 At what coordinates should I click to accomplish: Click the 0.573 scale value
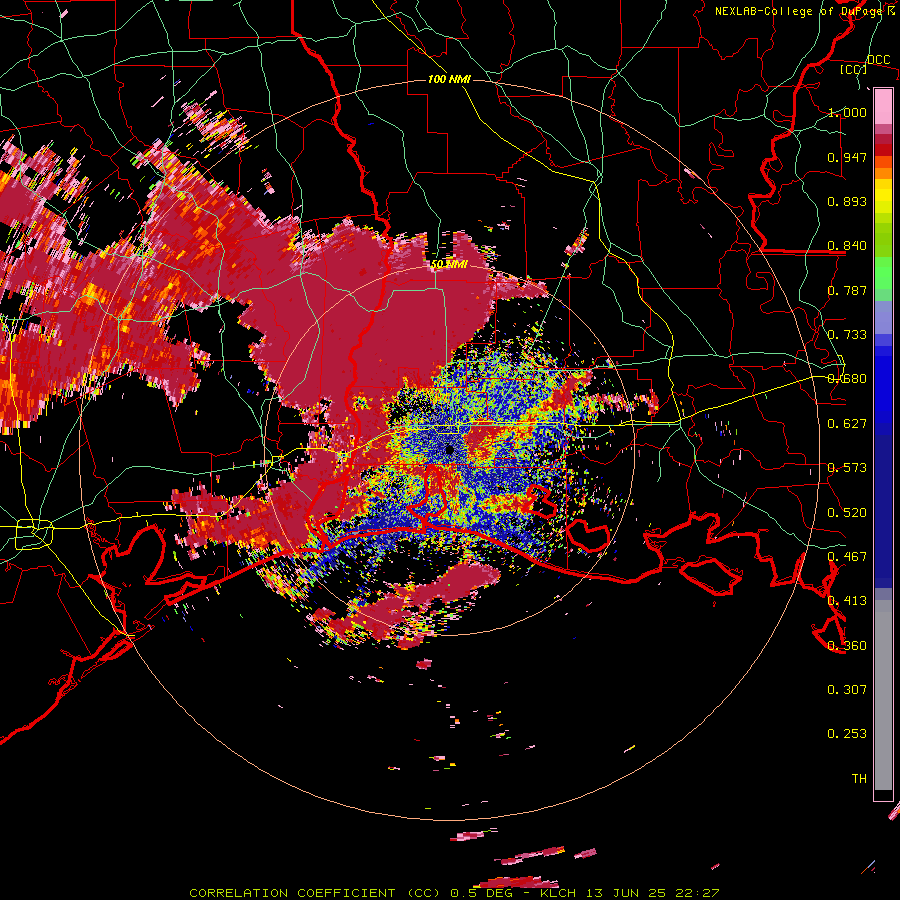click(847, 468)
